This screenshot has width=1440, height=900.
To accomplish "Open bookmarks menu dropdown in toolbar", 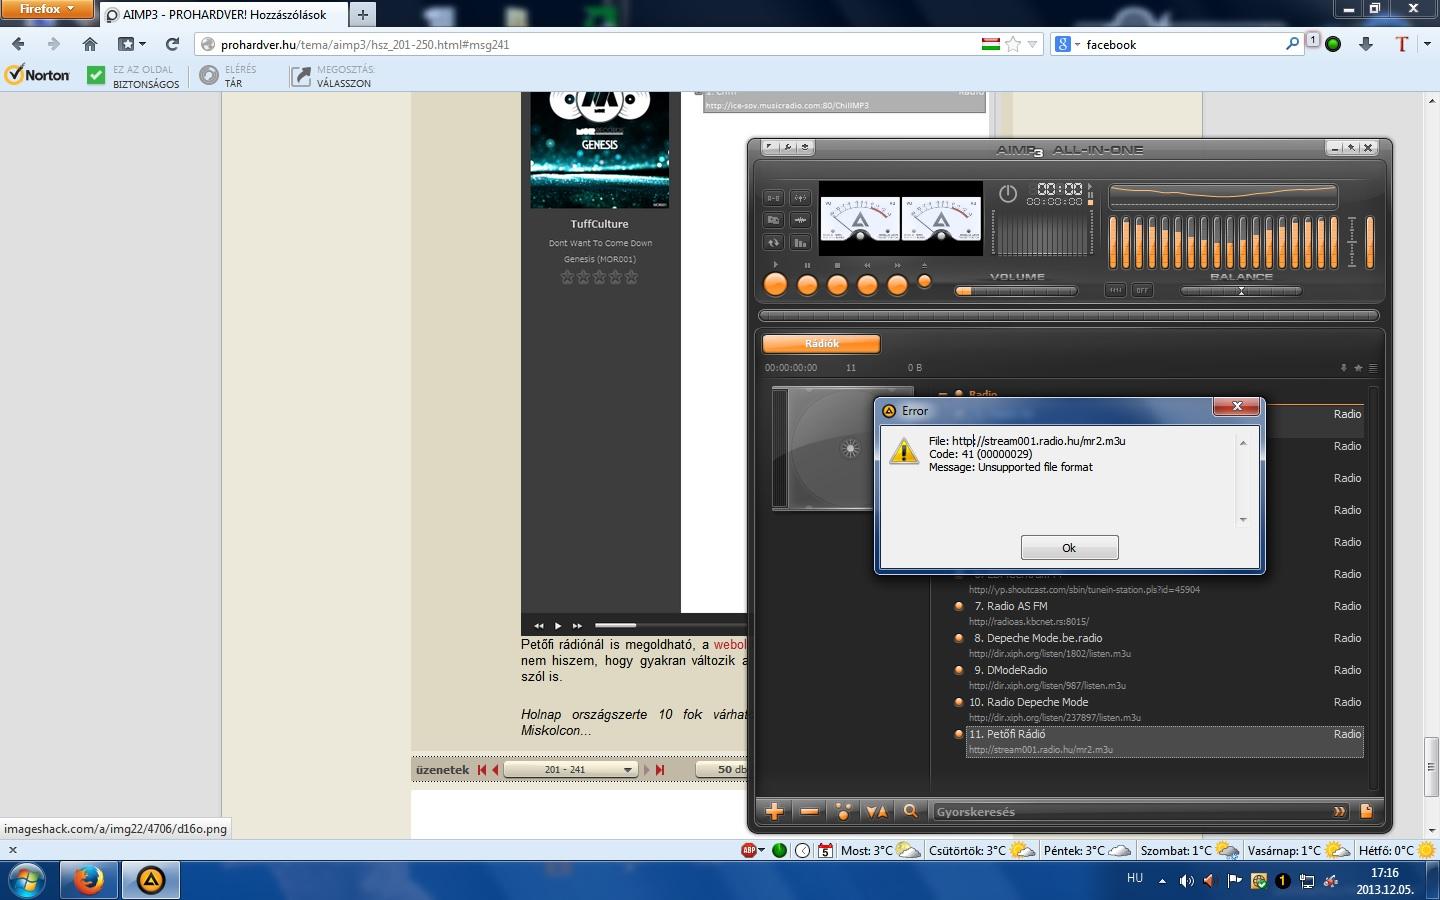I will click(x=132, y=44).
